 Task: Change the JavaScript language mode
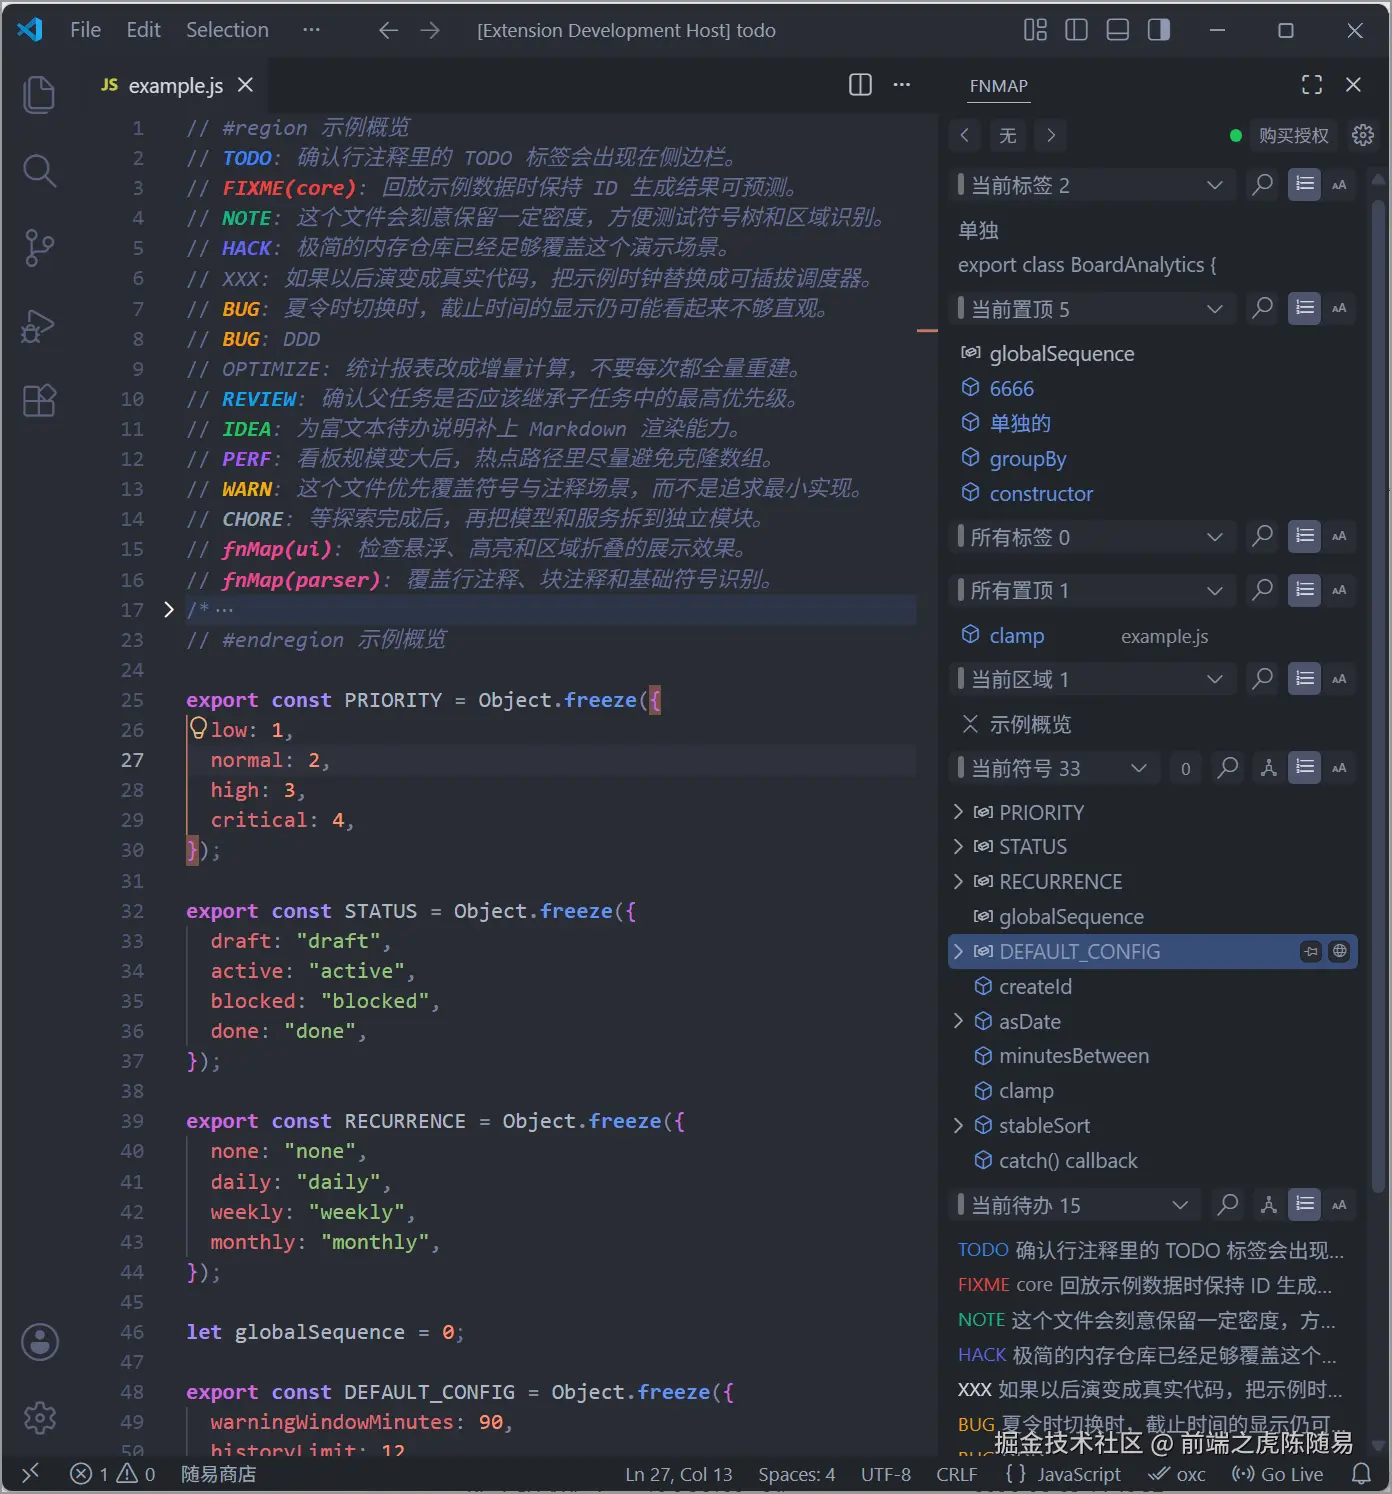[1079, 1474]
